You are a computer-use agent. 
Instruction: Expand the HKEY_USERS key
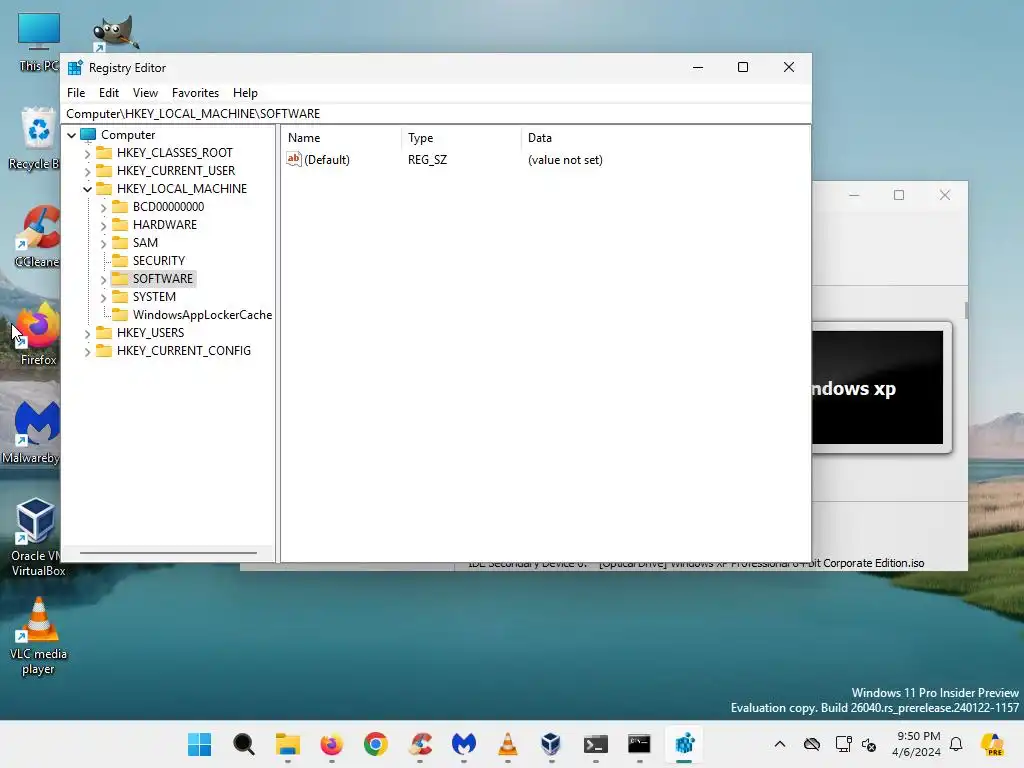pyautogui.click(x=88, y=334)
